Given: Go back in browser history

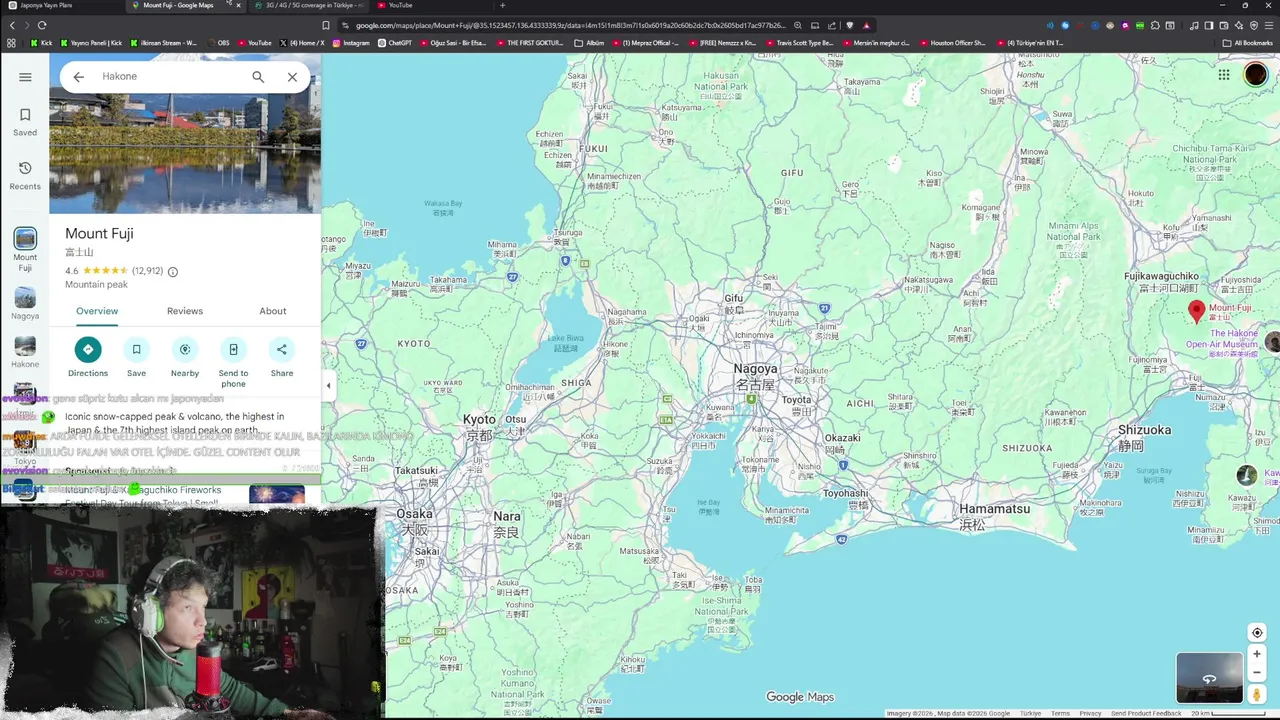Looking at the screenshot, I should coord(12,25).
